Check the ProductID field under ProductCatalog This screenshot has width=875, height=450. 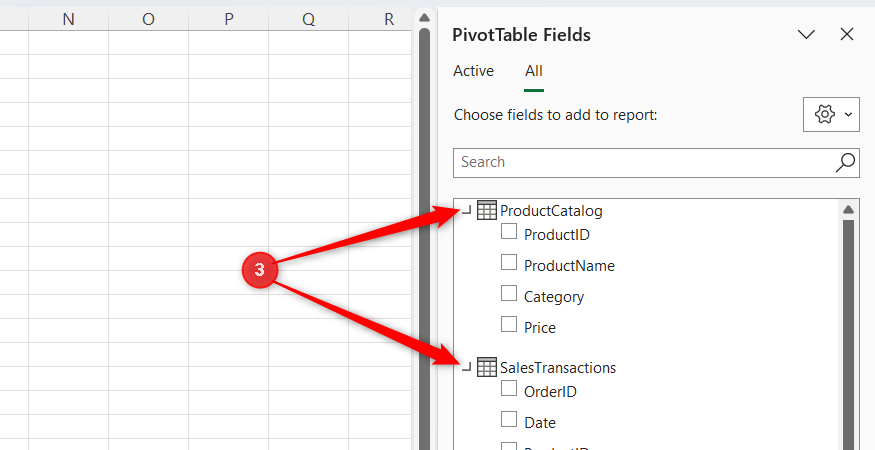[508, 231]
